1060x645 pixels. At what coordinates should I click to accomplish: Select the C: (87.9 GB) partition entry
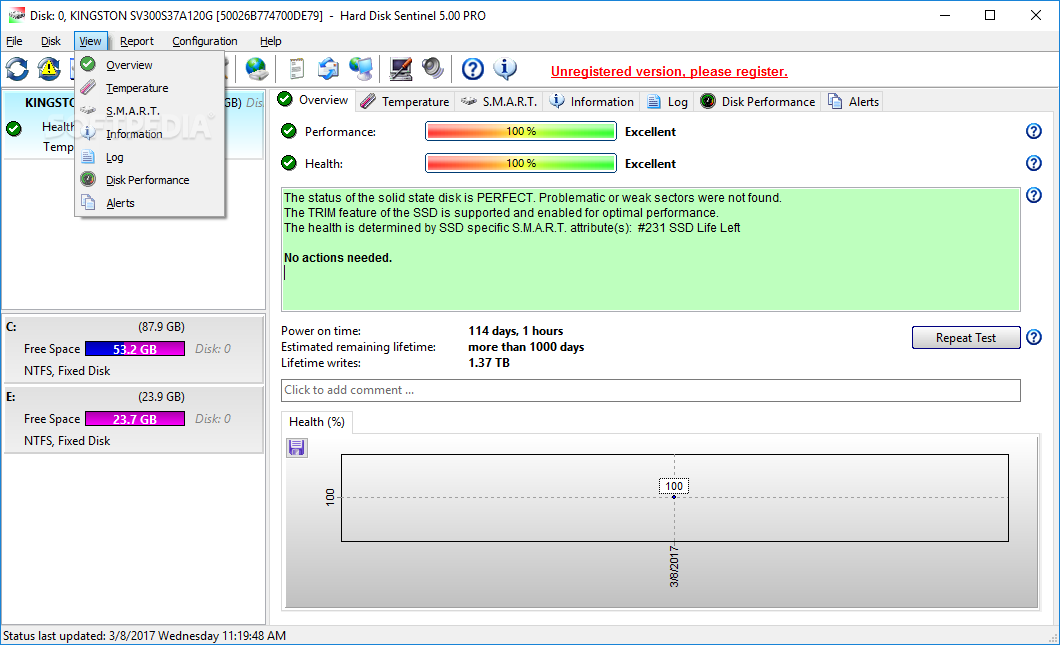tap(133, 349)
